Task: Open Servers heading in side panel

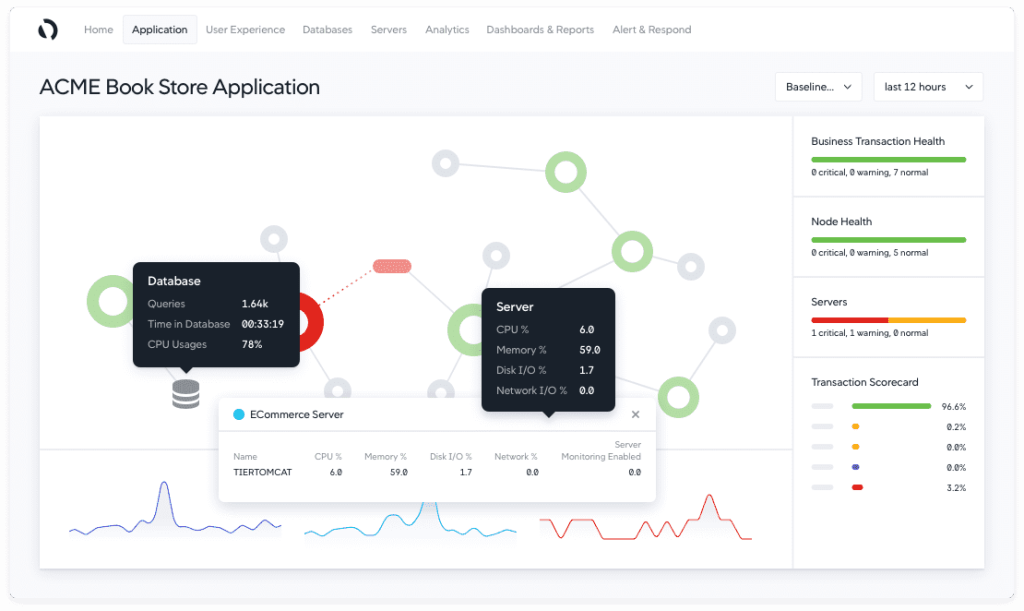Action: click(x=829, y=302)
